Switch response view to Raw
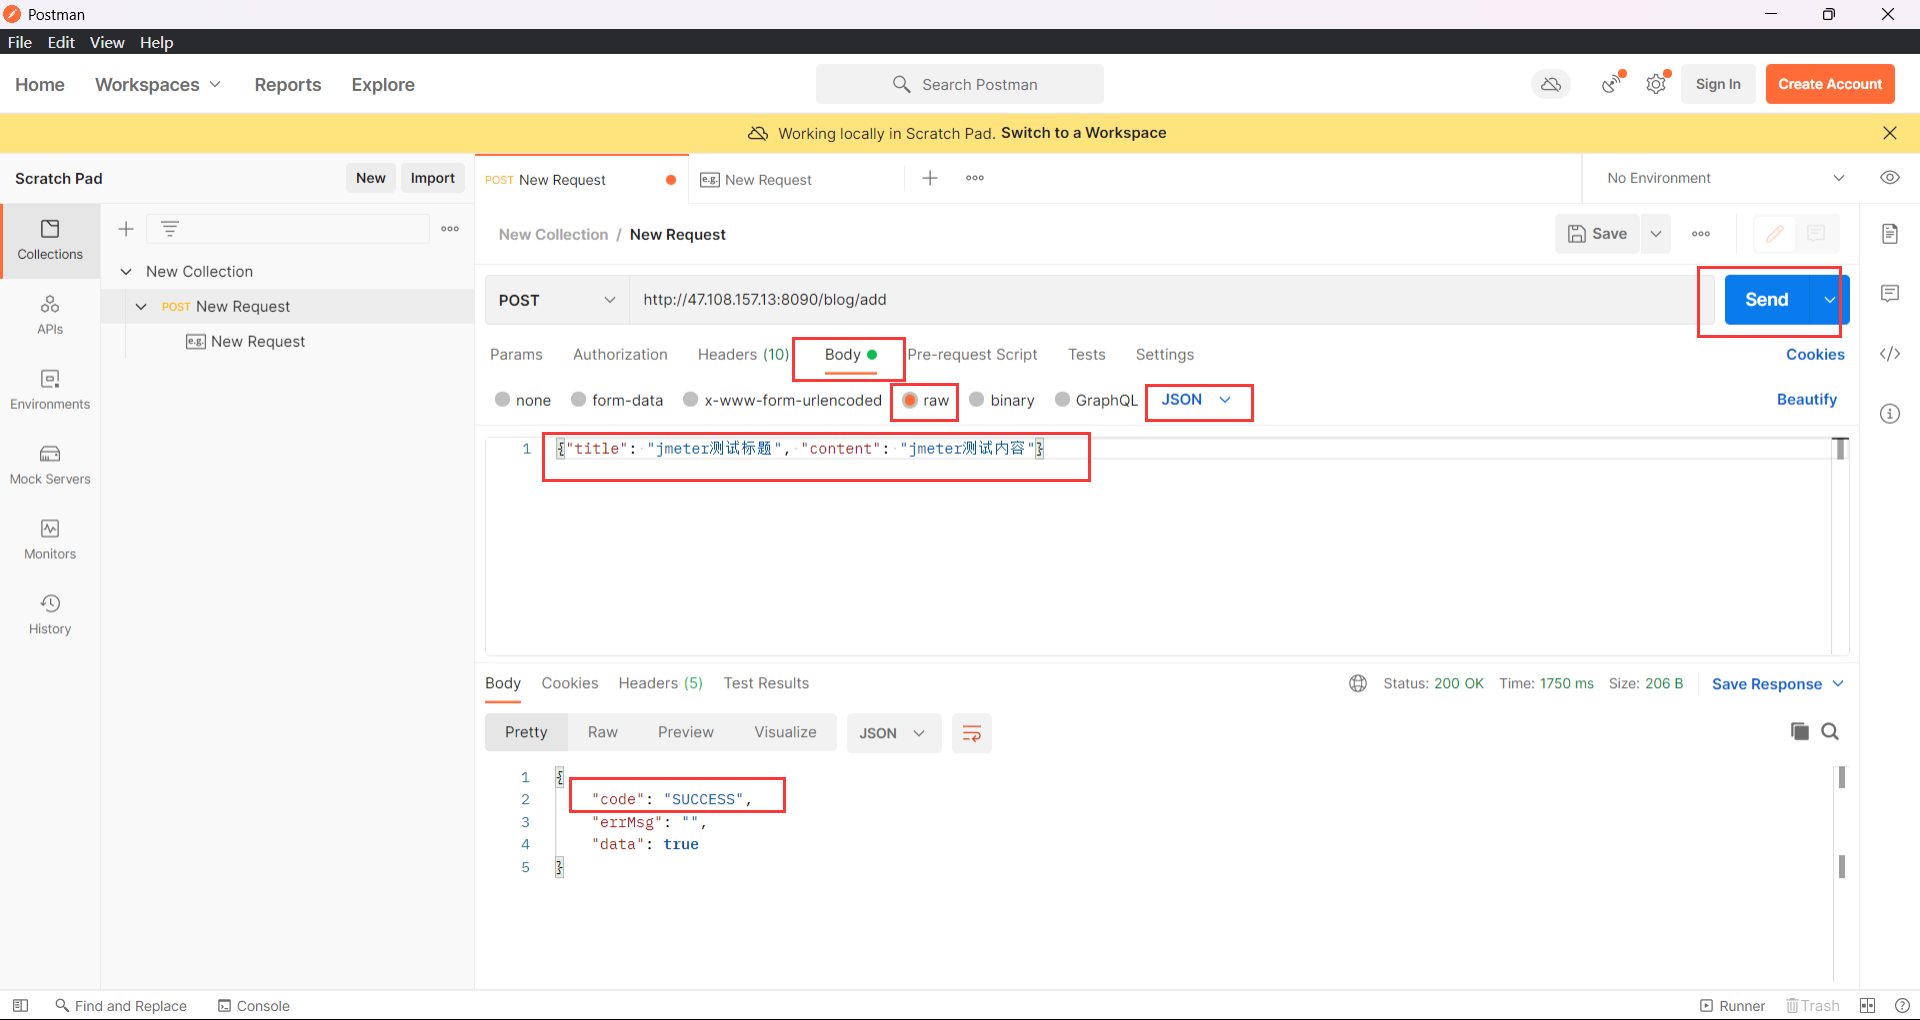This screenshot has width=1920, height=1020. tap(603, 732)
